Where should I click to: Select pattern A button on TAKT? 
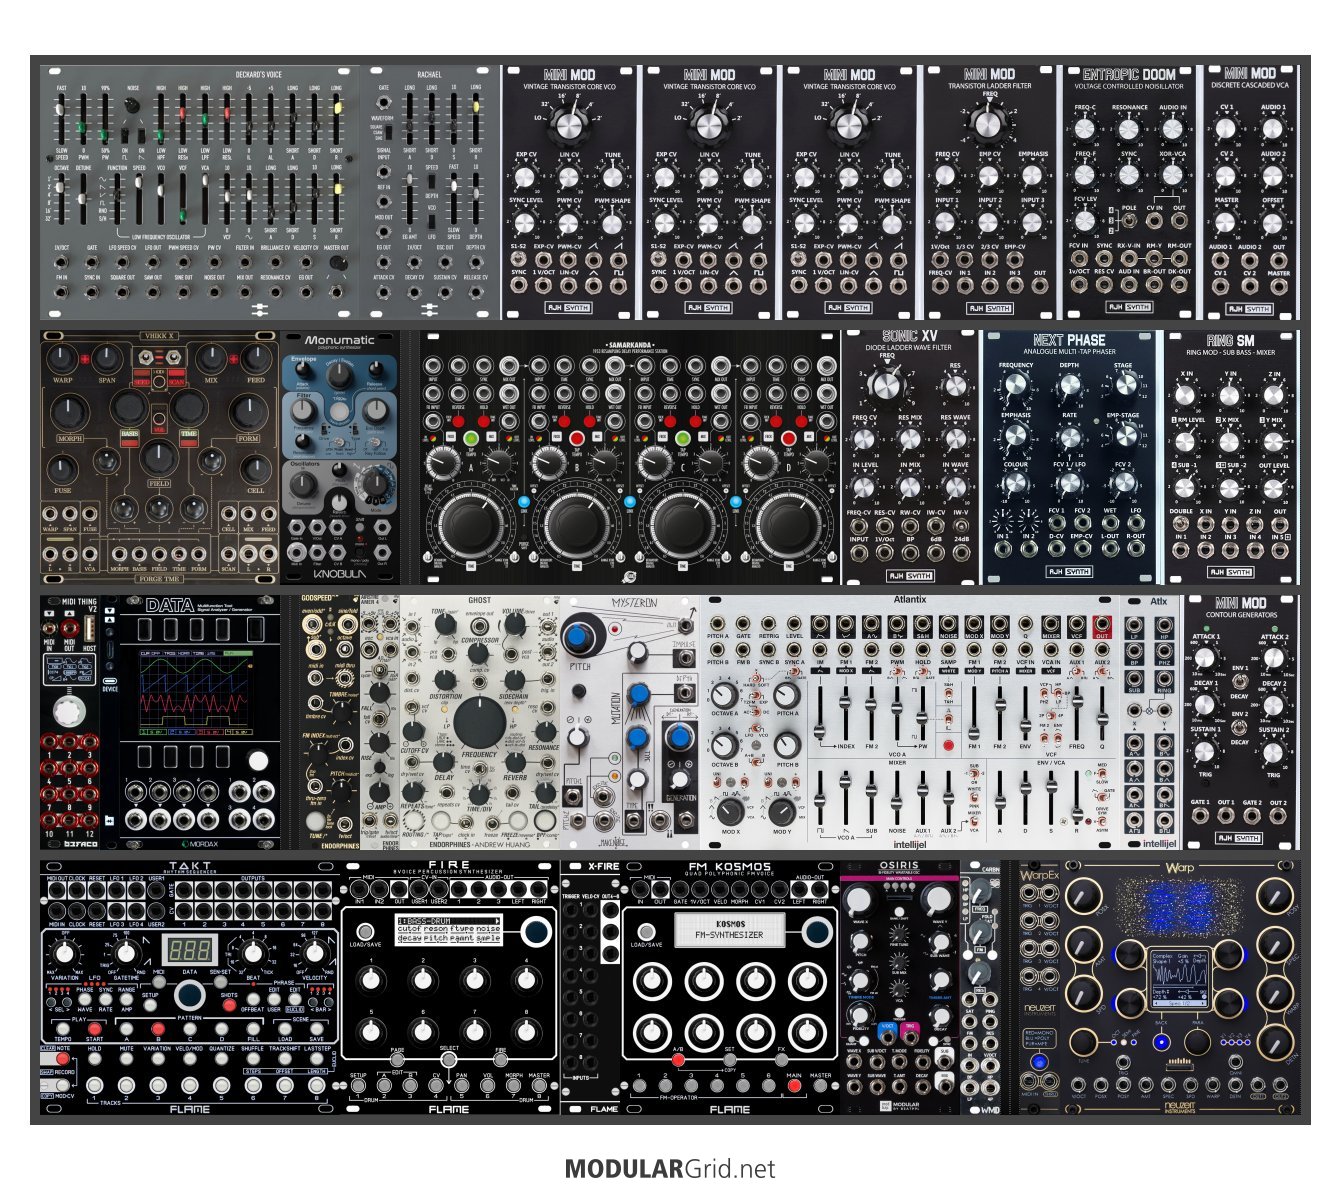tap(126, 1029)
